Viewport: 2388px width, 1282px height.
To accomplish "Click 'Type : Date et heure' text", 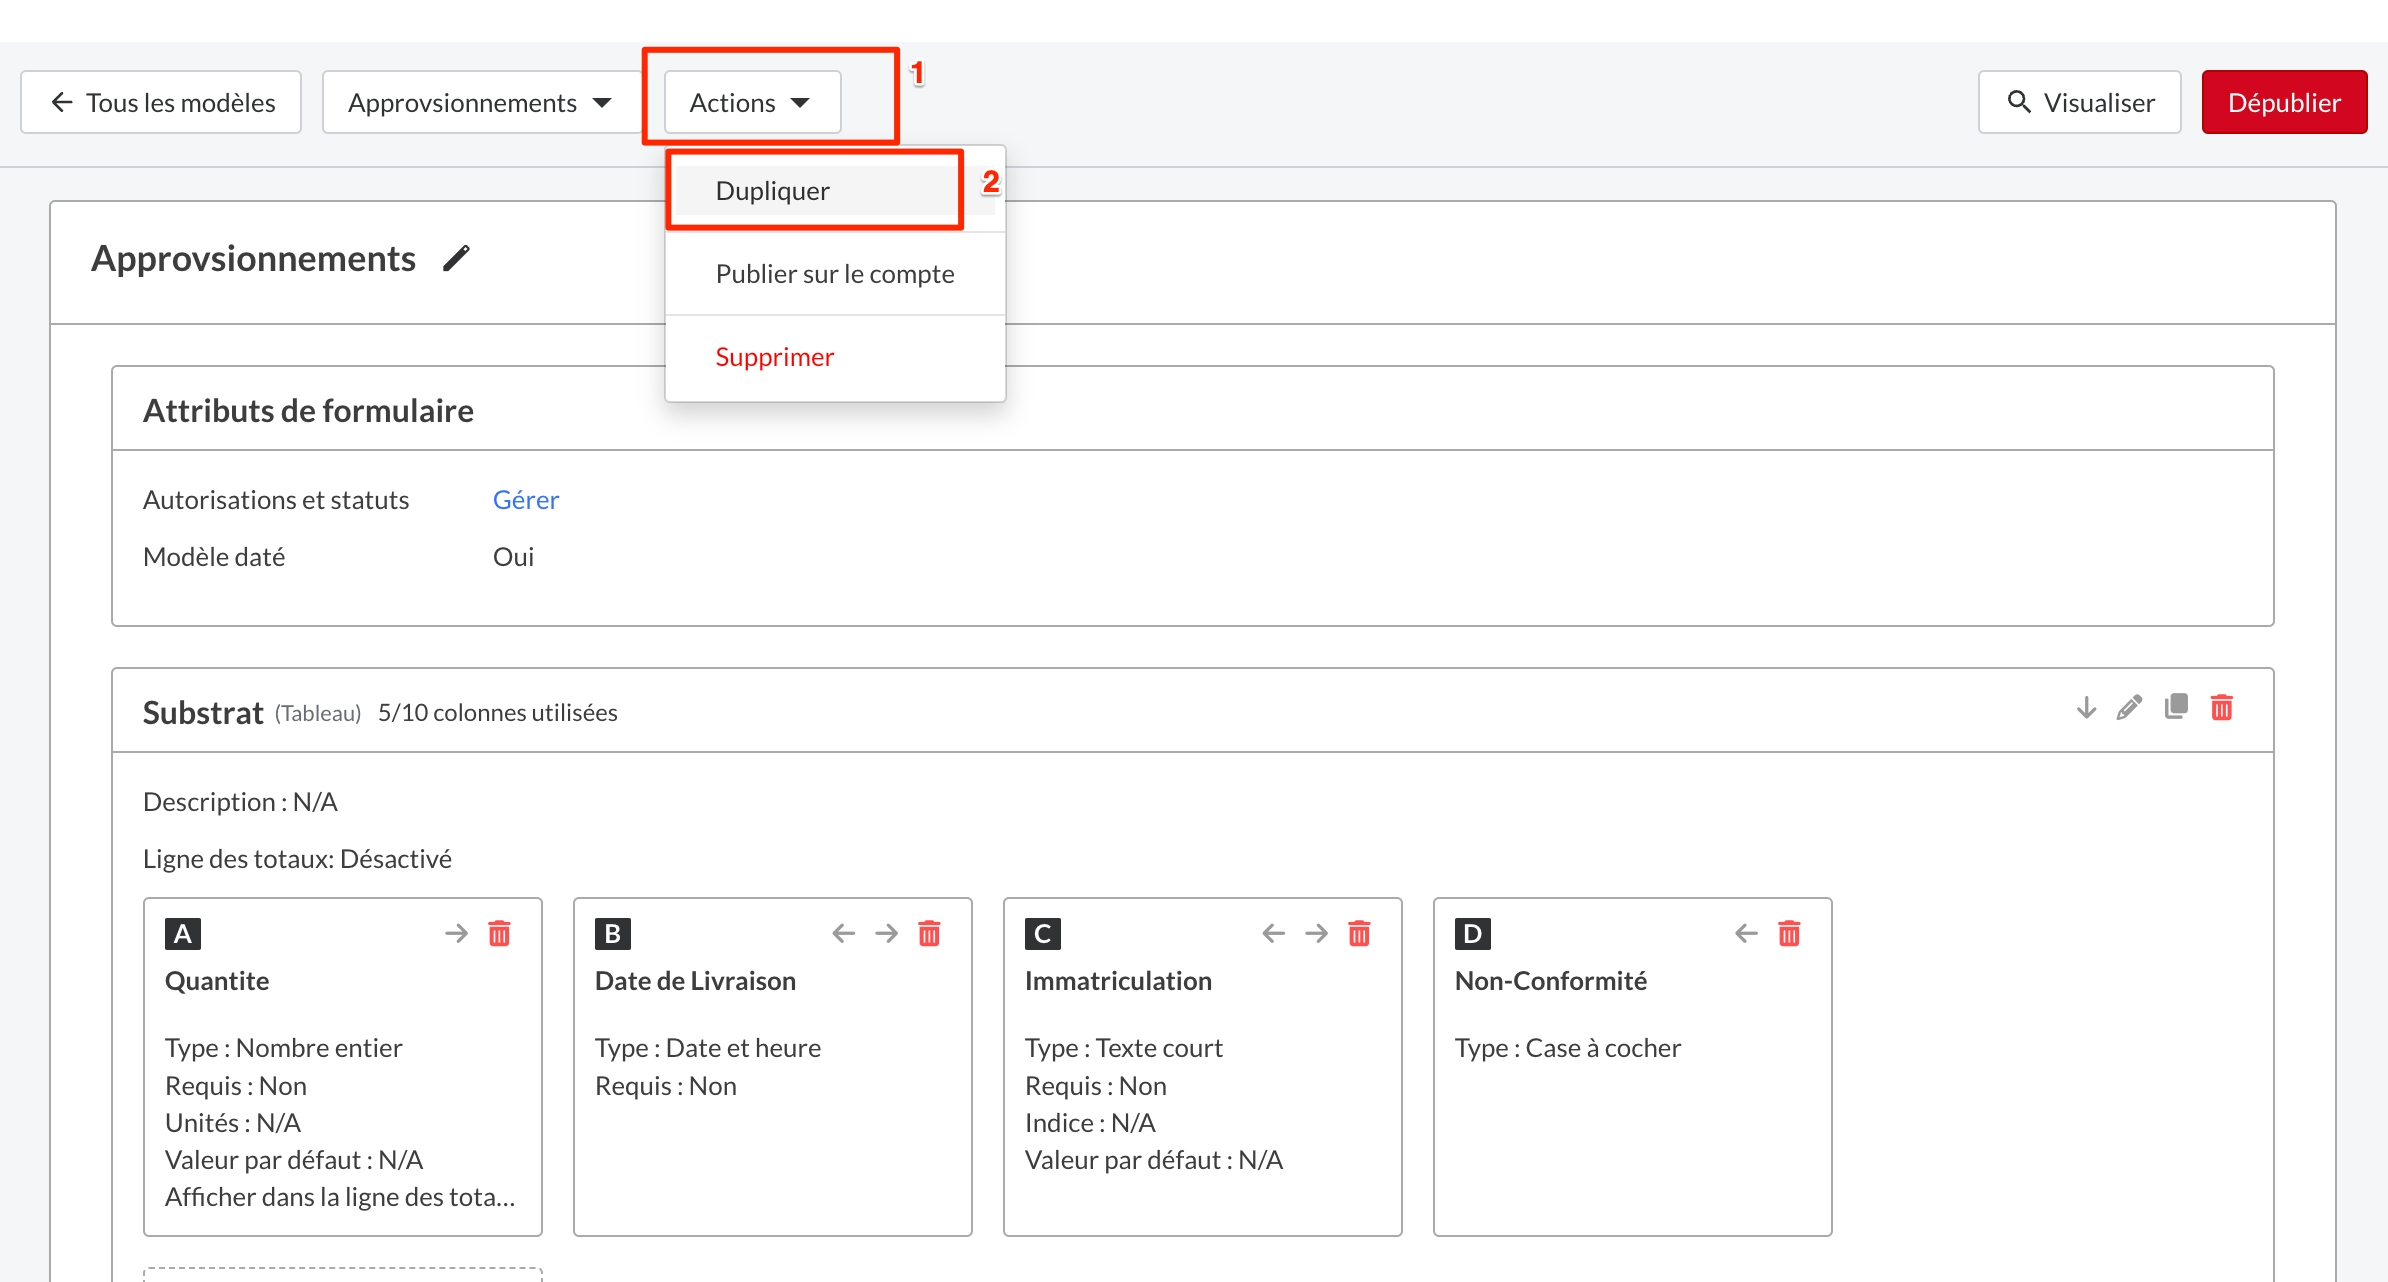I will click(708, 1048).
